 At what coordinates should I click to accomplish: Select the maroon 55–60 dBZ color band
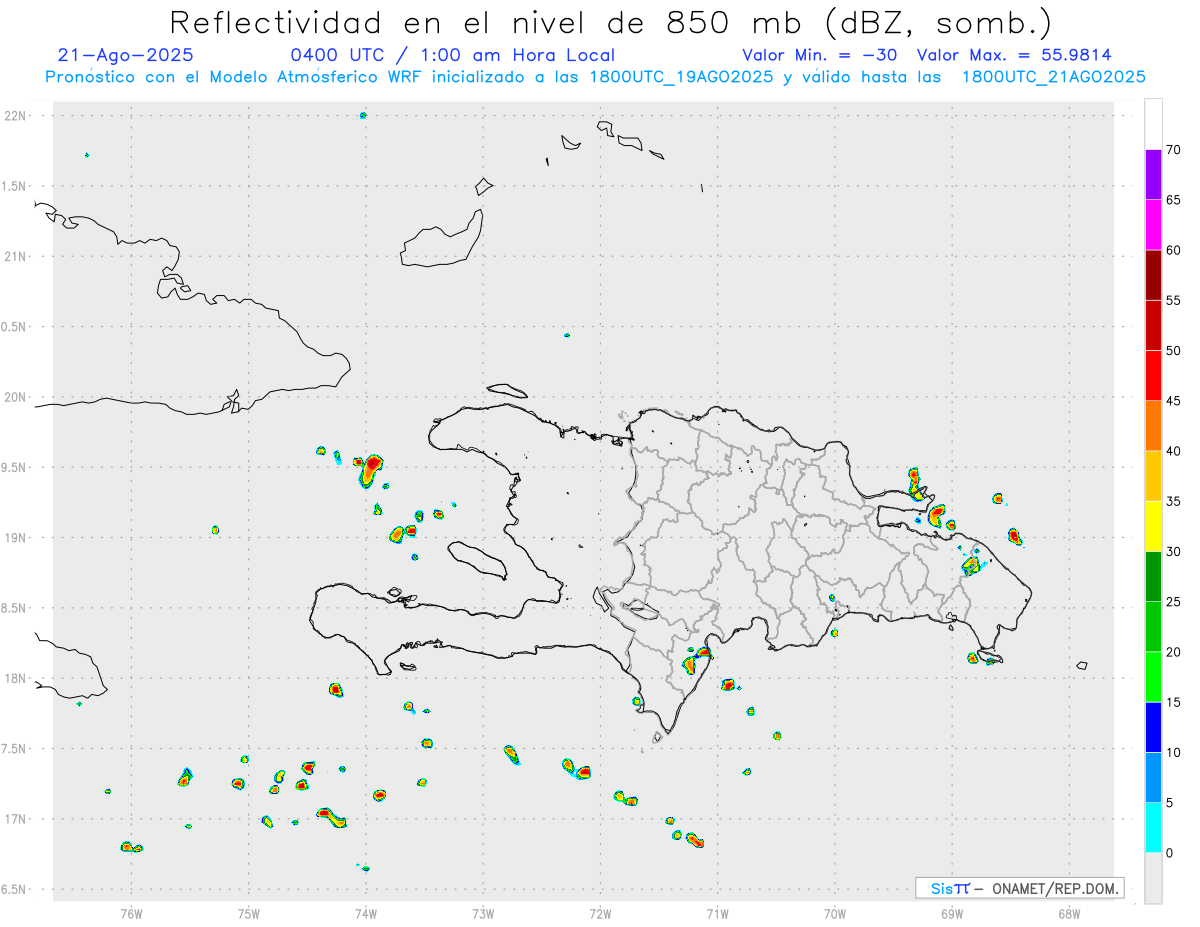[1153, 275]
